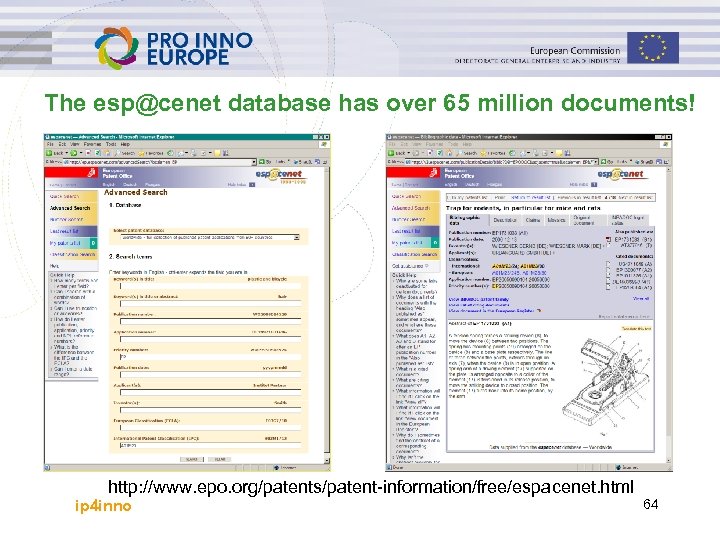This screenshot has width=720, height=540.
Task: Select Bibliographic data tab
Action: pyautogui.click(x=467, y=220)
